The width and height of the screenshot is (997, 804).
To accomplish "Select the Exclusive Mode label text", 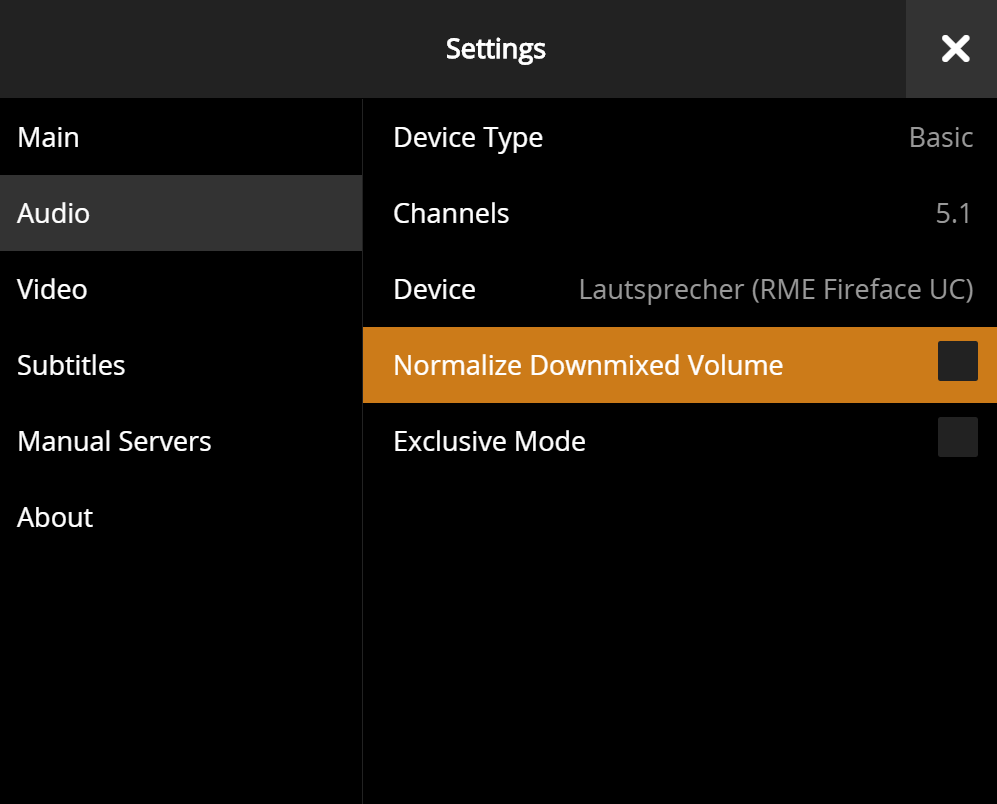I will pos(489,441).
